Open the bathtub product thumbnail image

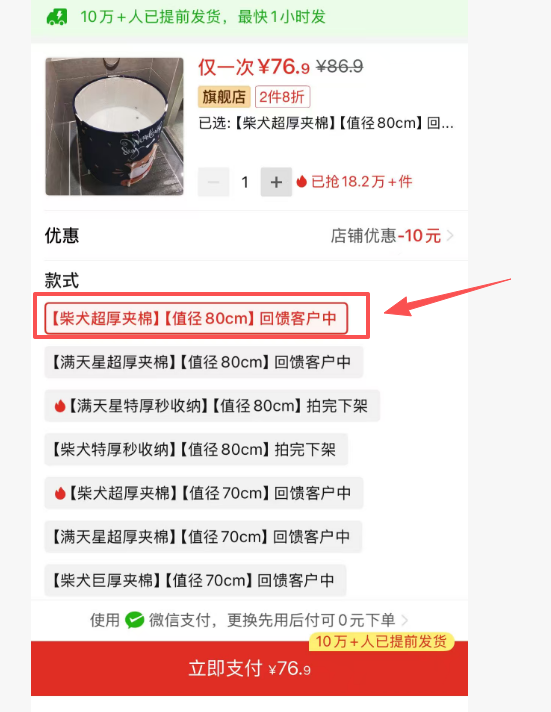[x=114, y=126]
